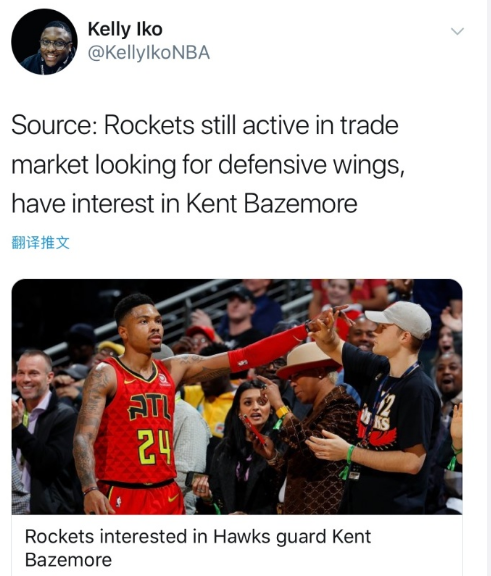Click the 'defensive wings' phrase in the tweet
This screenshot has height=576, width=491.
click(311, 165)
